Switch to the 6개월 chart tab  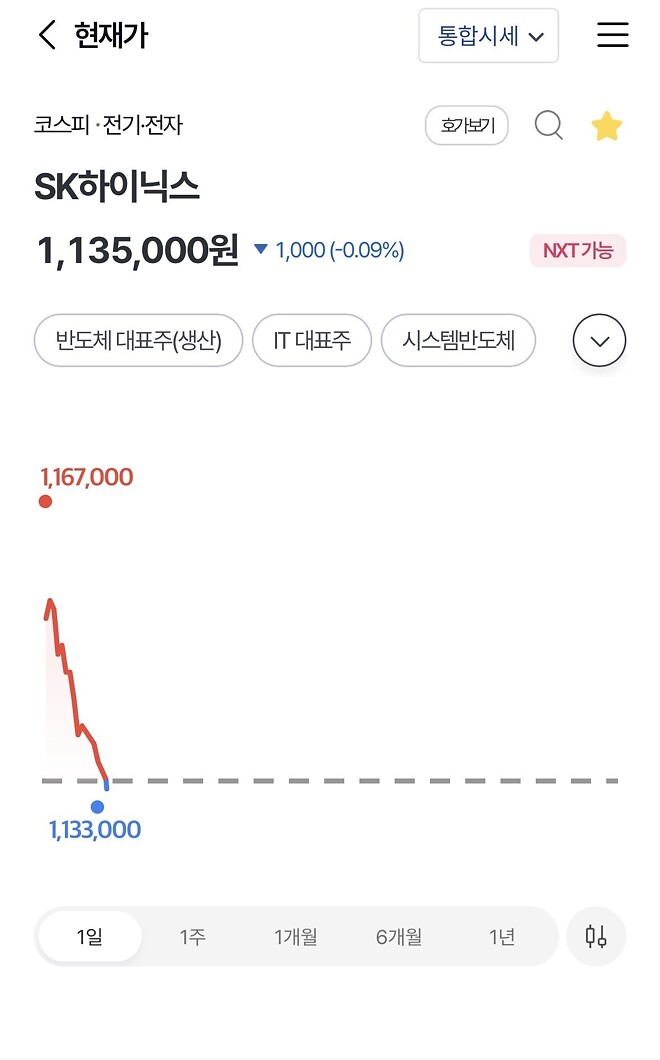point(398,936)
